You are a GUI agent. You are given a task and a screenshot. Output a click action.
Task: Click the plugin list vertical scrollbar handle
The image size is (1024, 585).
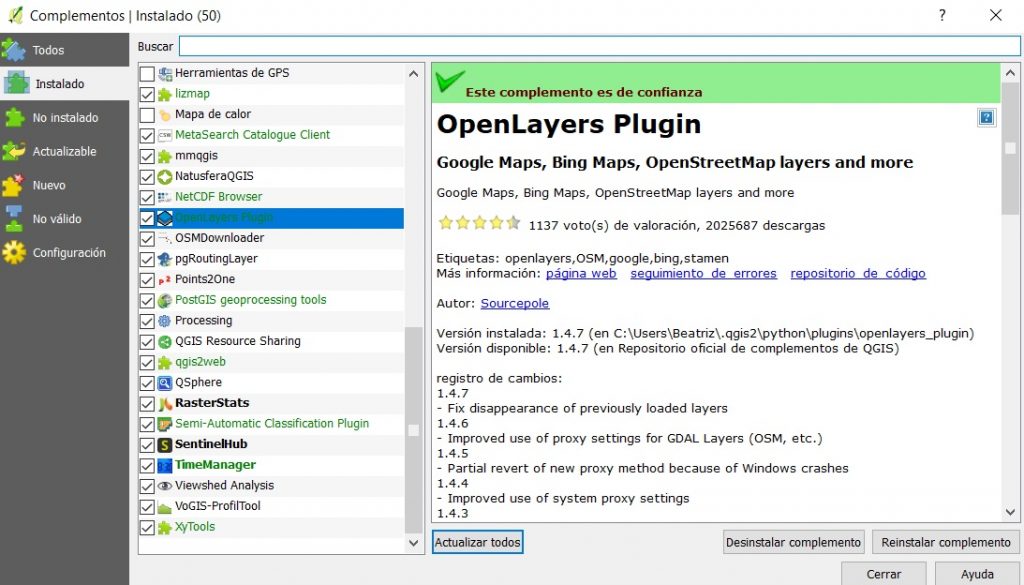click(413, 430)
